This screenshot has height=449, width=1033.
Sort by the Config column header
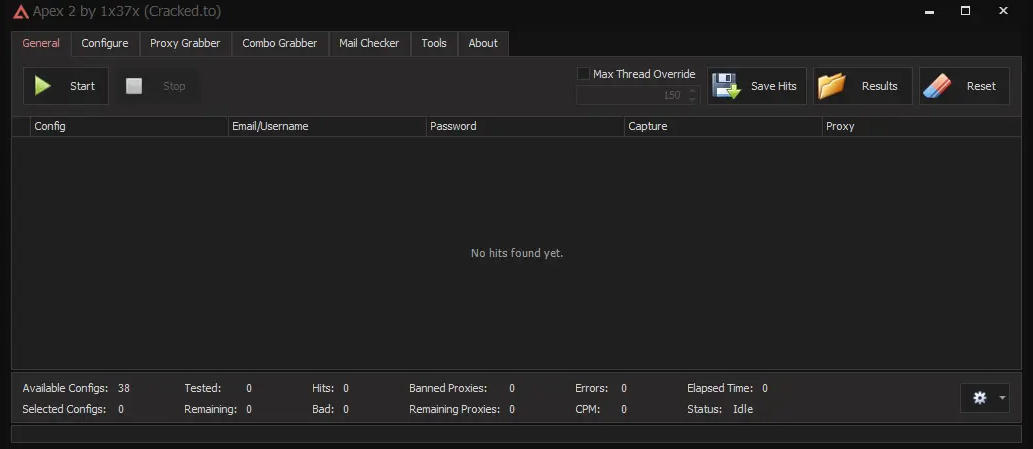[x=129, y=126]
